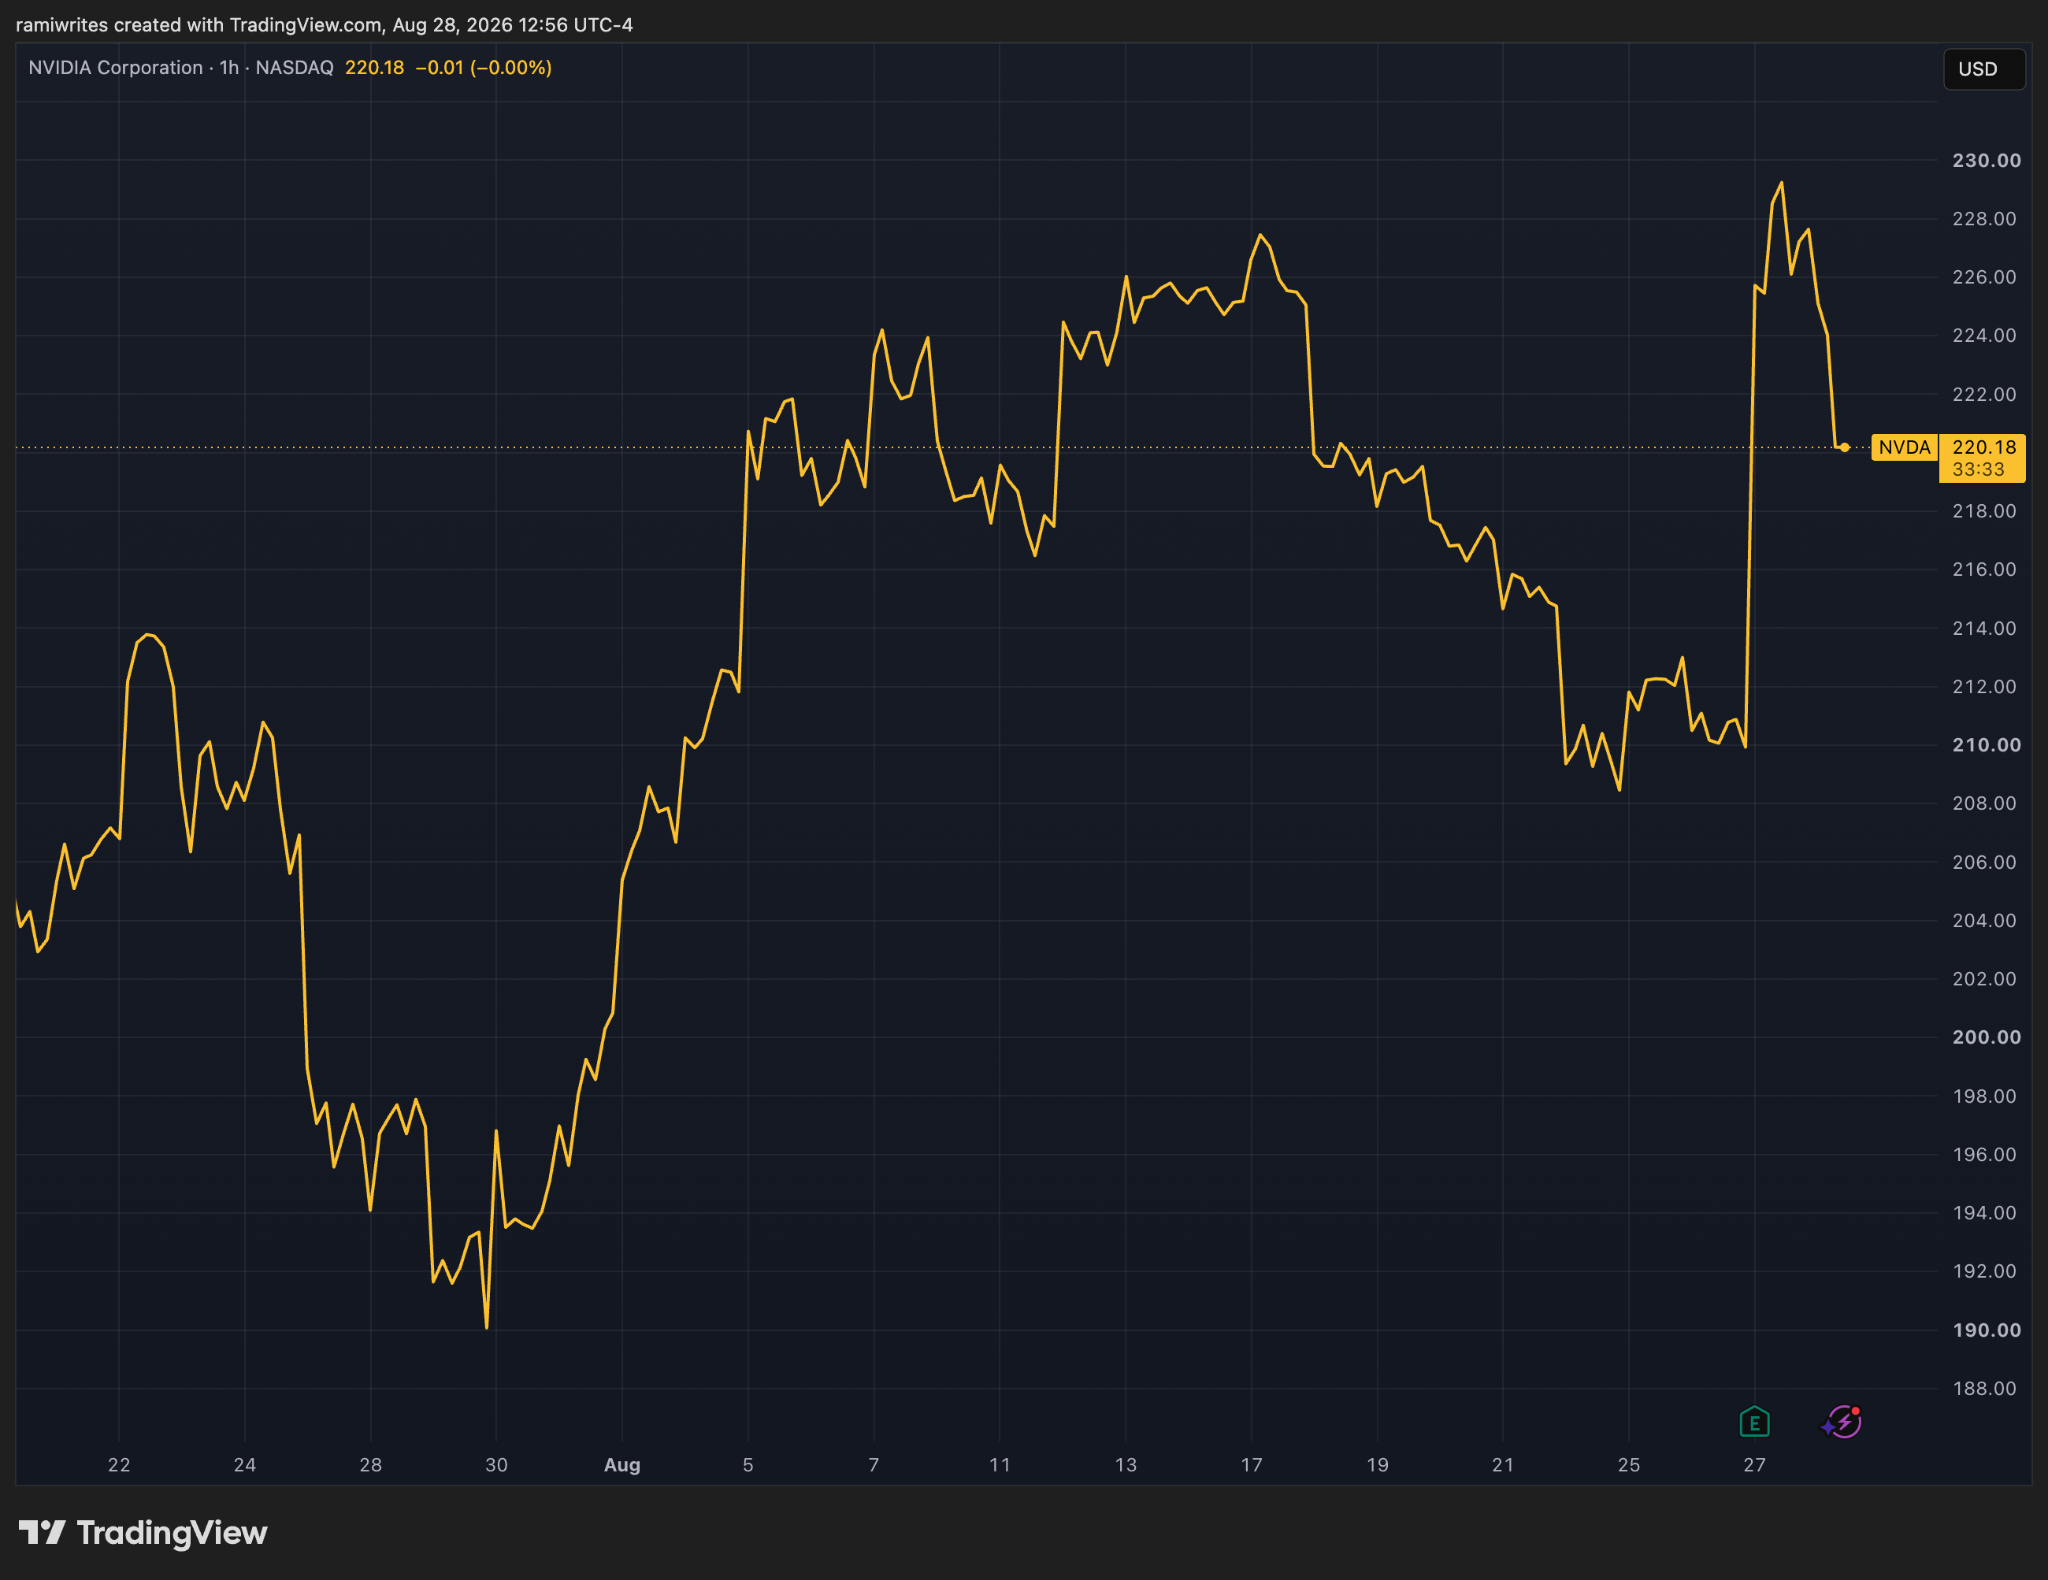Click date 5 on the time axis
Viewport: 2048px width, 1580px height.
pyautogui.click(x=748, y=1465)
